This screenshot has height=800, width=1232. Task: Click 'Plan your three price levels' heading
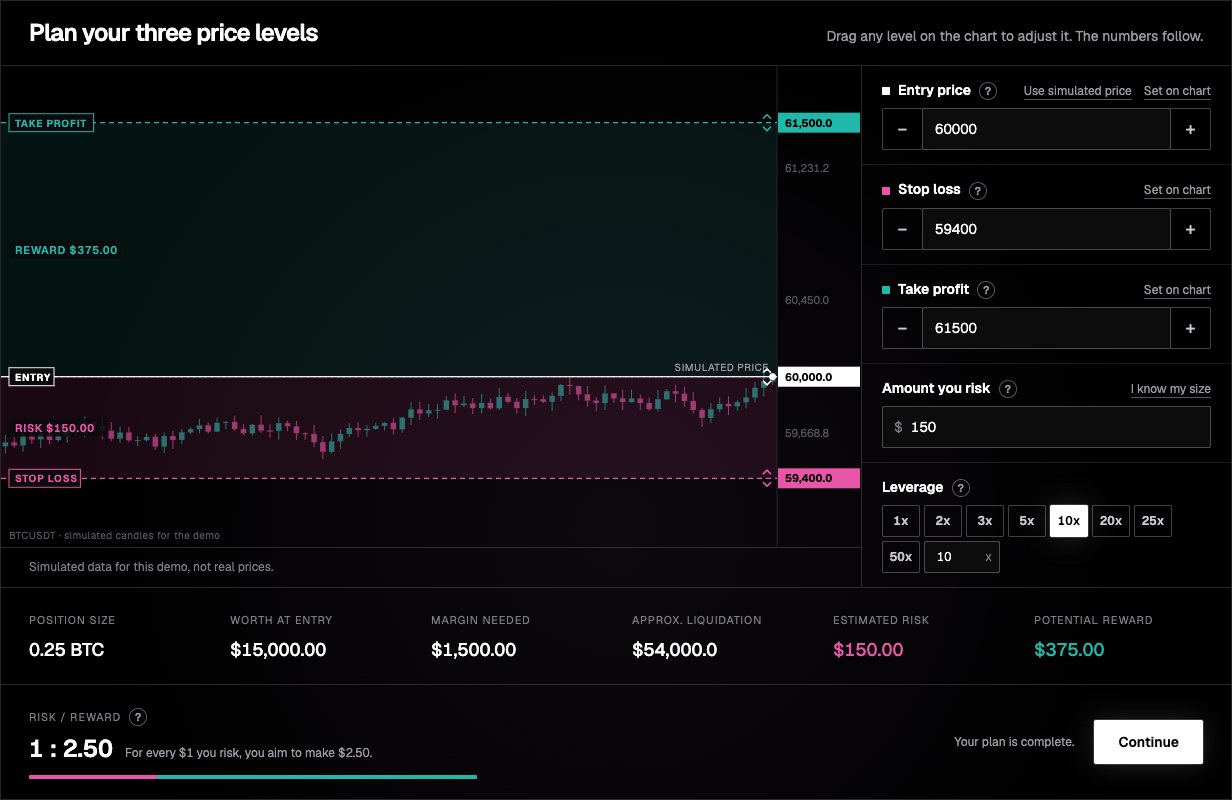(x=174, y=33)
